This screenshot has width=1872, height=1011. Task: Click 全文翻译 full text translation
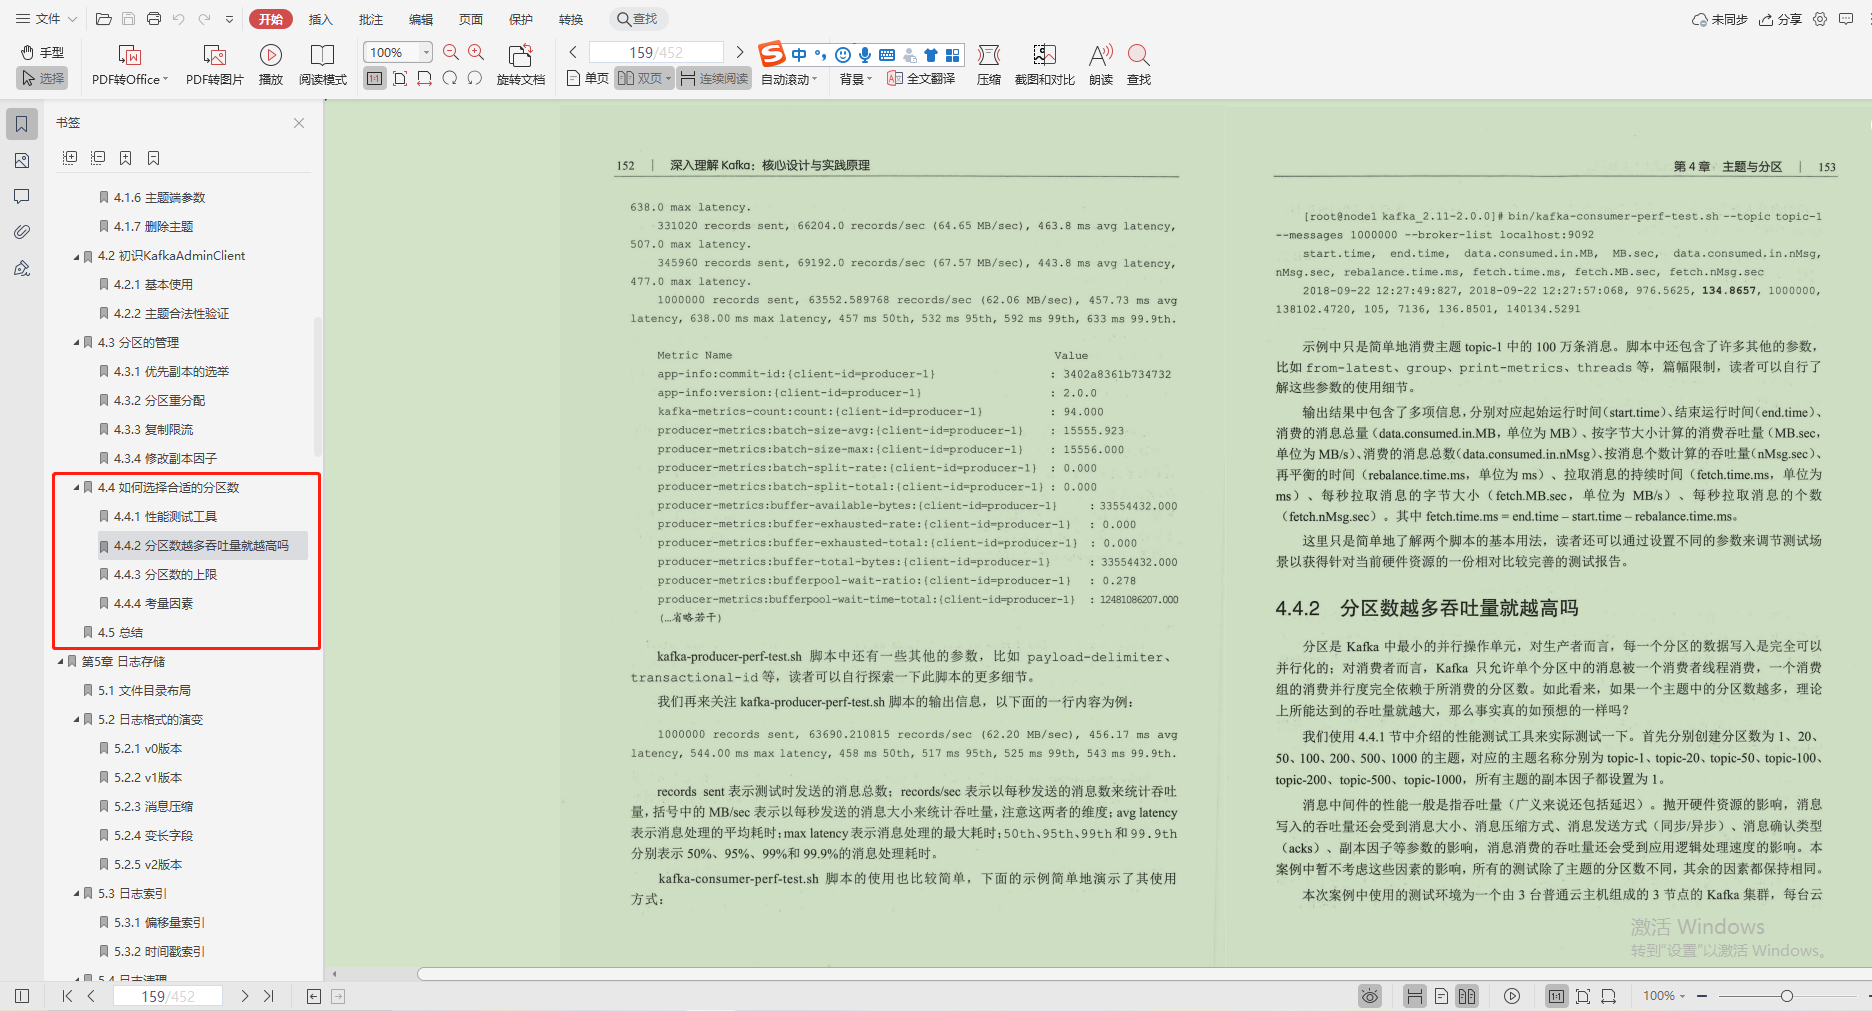coord(921,78)
